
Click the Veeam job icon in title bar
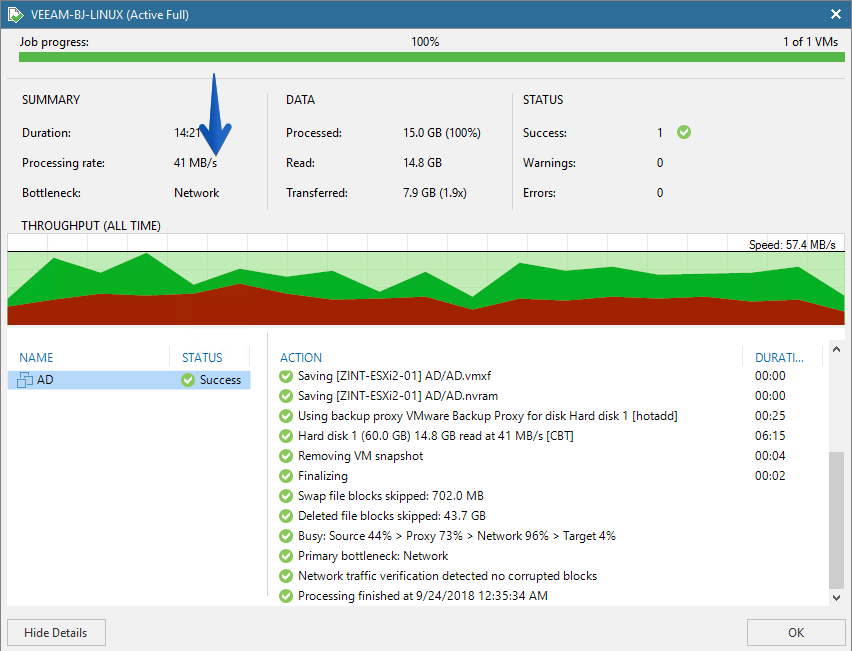tap(15, 15)
